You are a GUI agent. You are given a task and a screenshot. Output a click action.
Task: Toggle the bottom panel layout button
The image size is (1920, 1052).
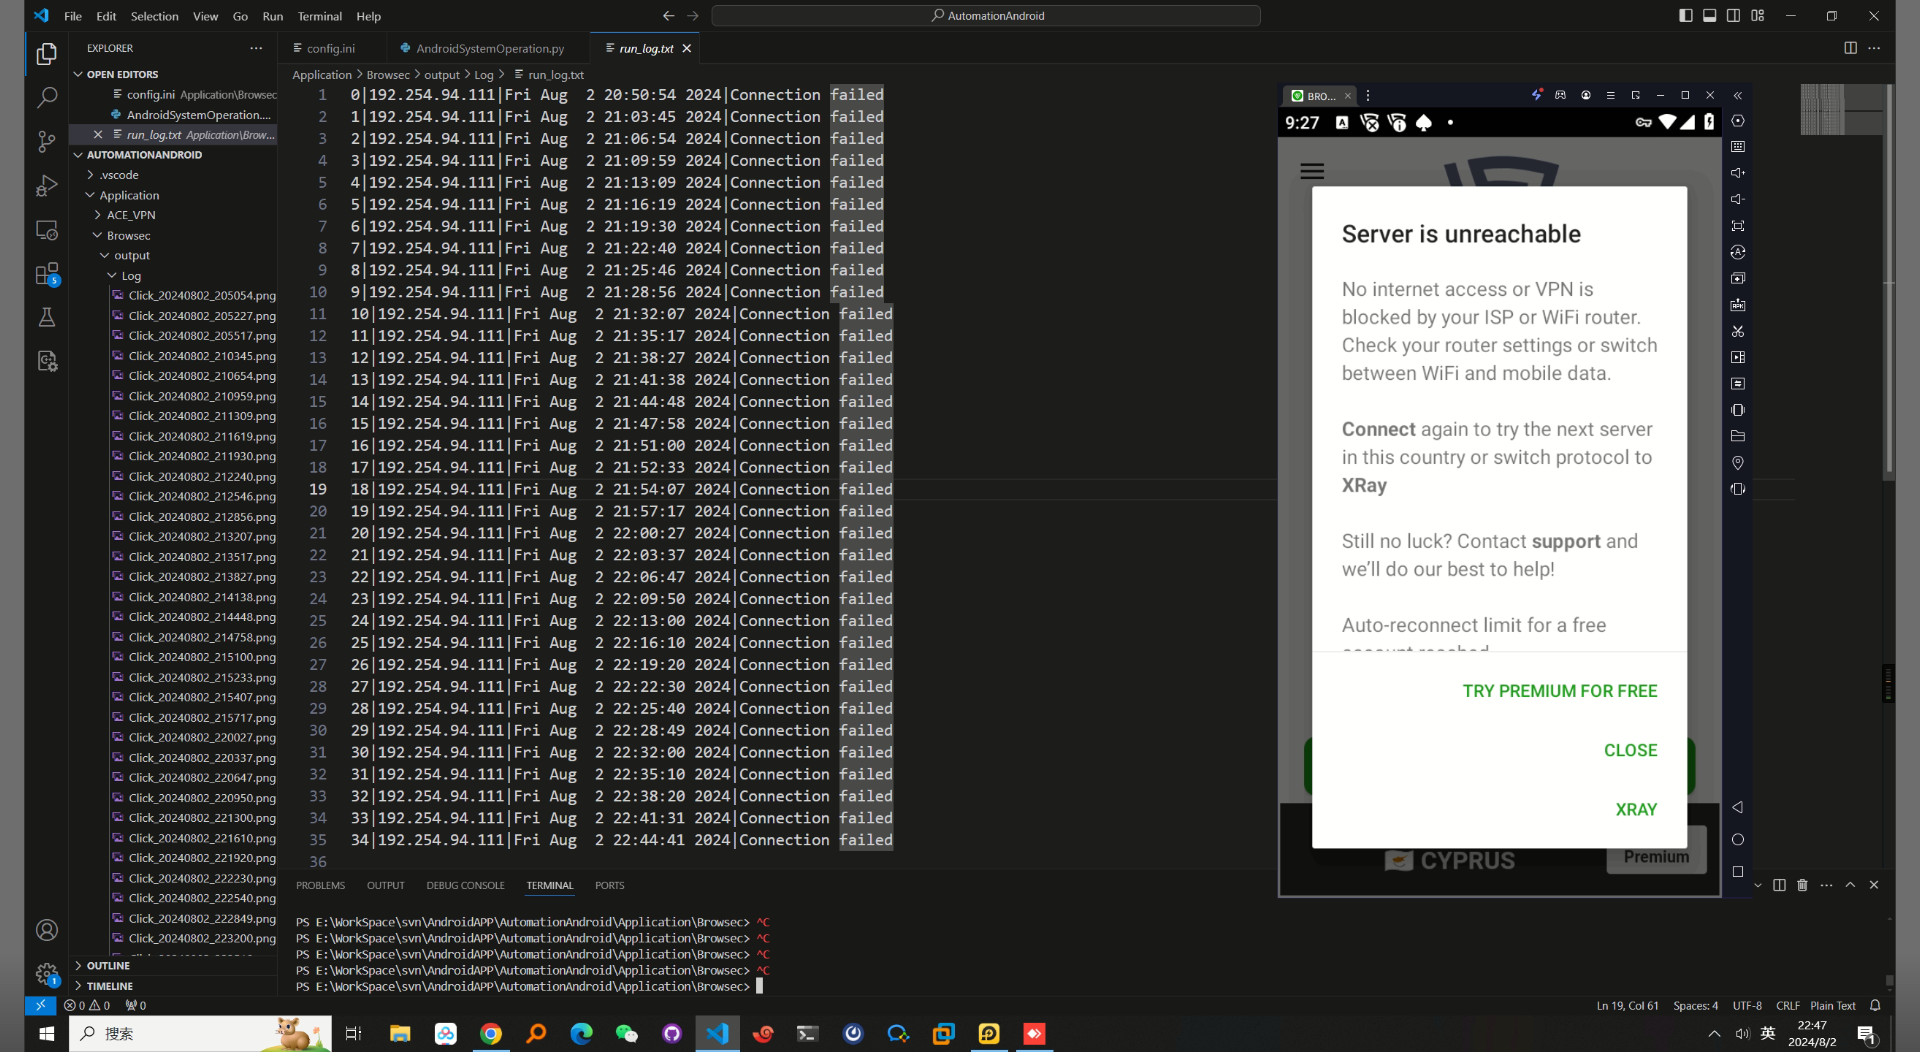coord(1710,16)
